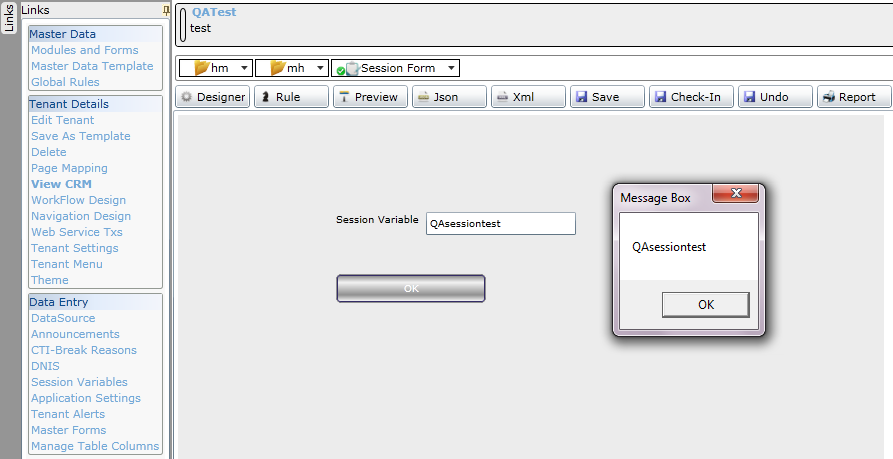Open the WorkFlow Design link

[x=79, y=200]
